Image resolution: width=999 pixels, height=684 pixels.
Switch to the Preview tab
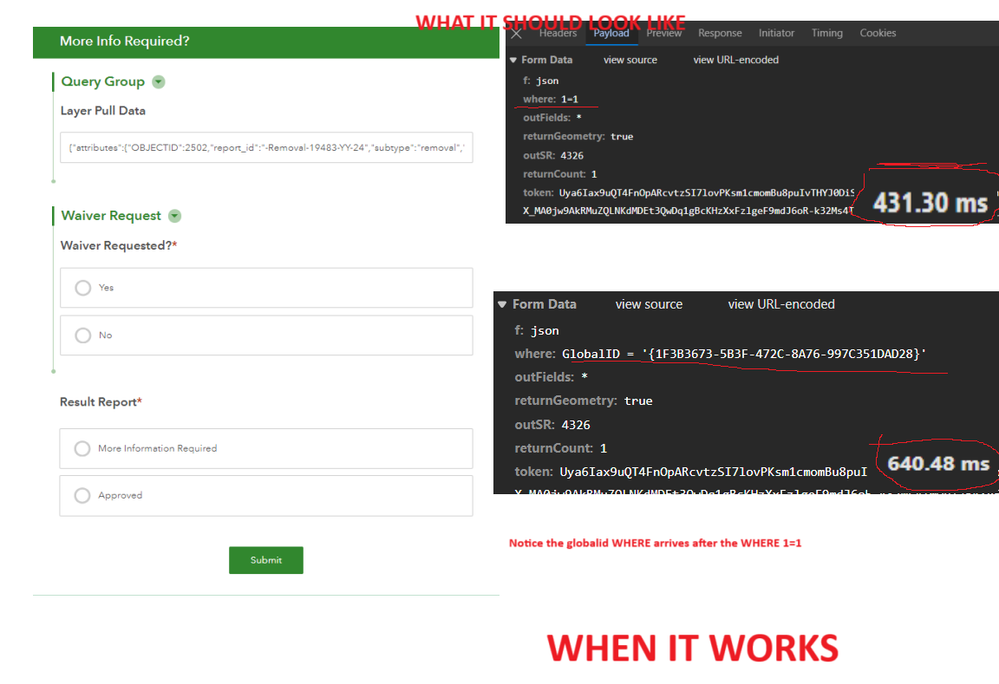664,33
